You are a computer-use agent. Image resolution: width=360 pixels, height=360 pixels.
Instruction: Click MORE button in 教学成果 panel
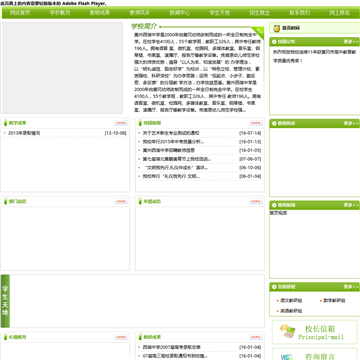point(121,123)
